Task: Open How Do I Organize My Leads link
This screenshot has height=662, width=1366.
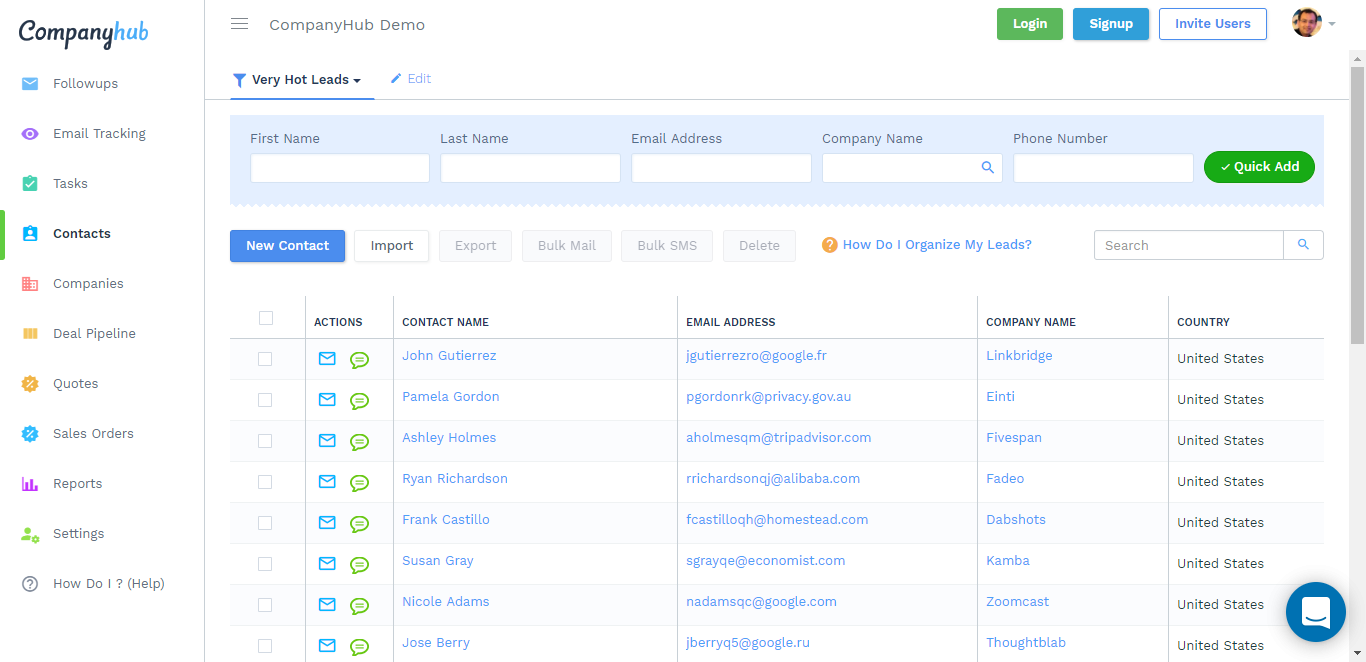Action: (x=937, y=245)
